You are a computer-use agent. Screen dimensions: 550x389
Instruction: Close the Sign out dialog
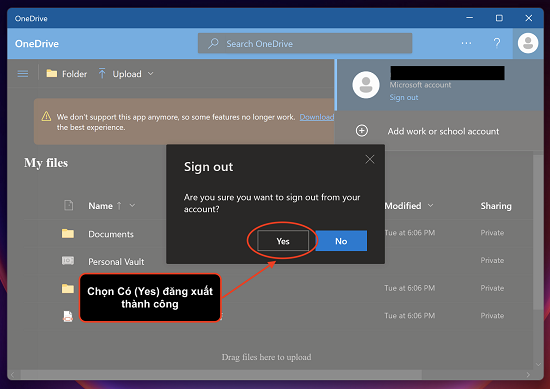pyautogui.click(x=370, y=159)
